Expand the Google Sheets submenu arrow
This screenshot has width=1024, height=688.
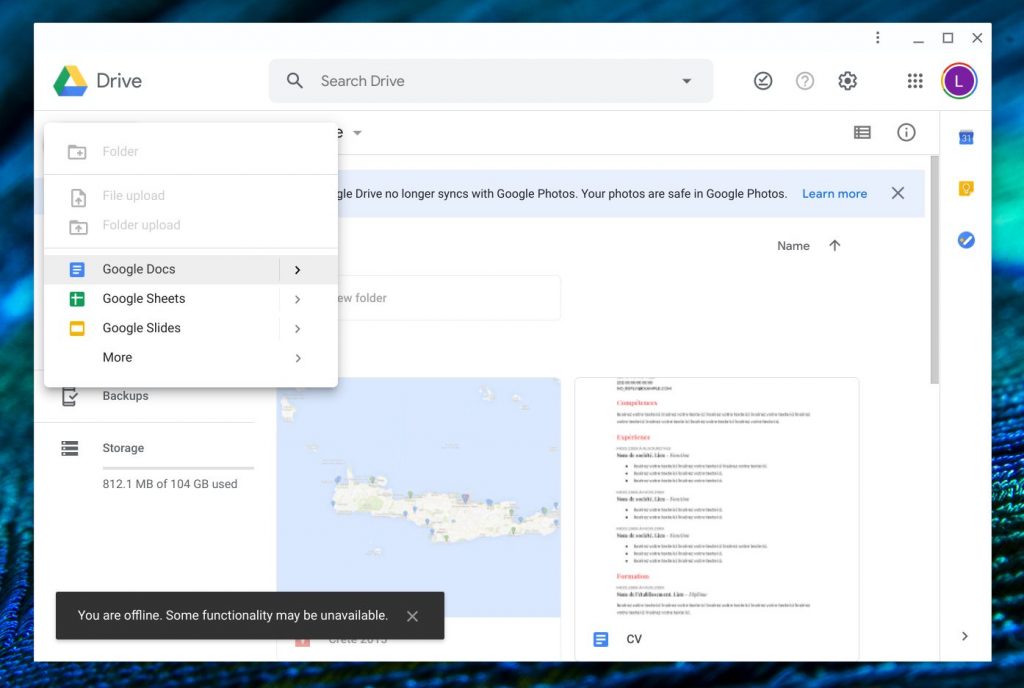pos(298,299)
